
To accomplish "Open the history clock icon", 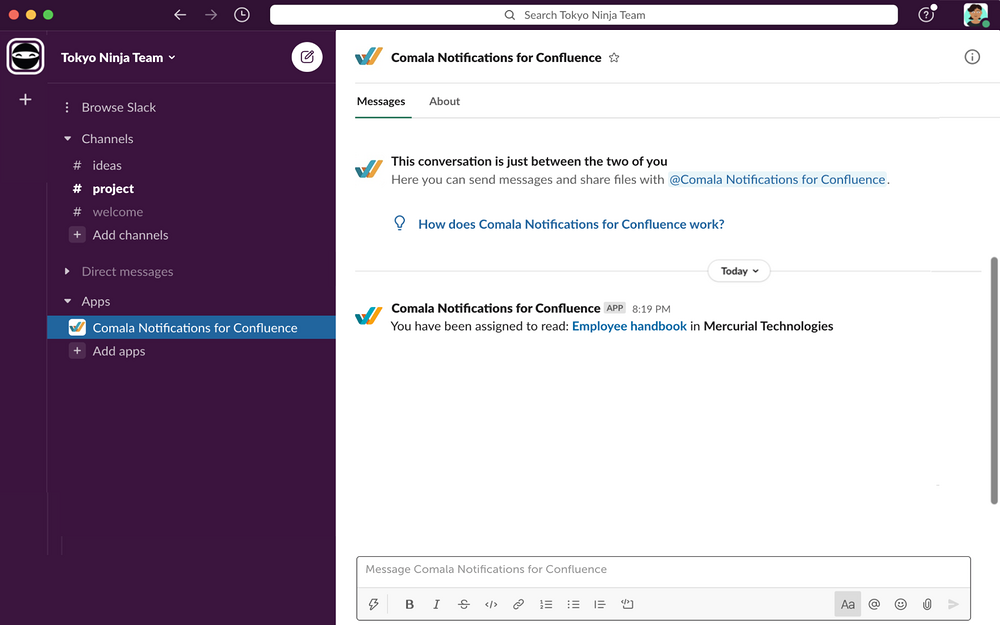I will tap(242, 15).
